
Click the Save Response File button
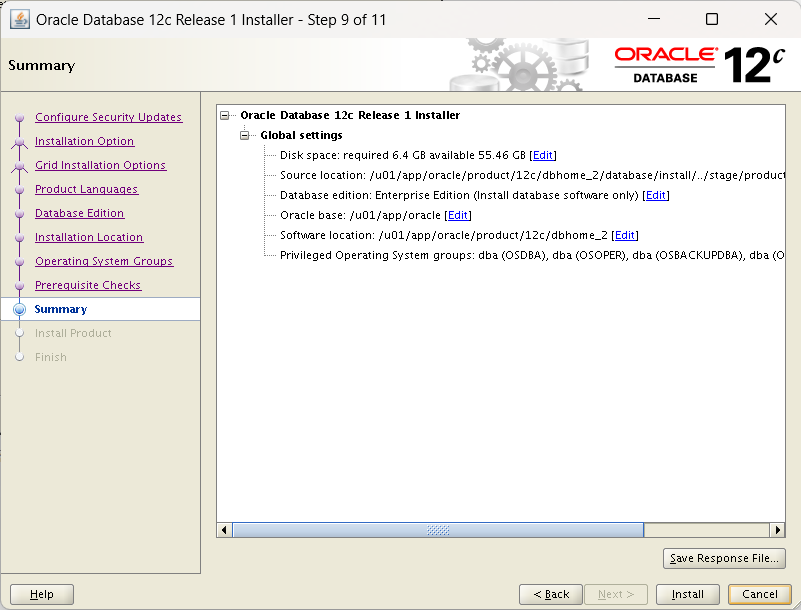coord(724,558)
